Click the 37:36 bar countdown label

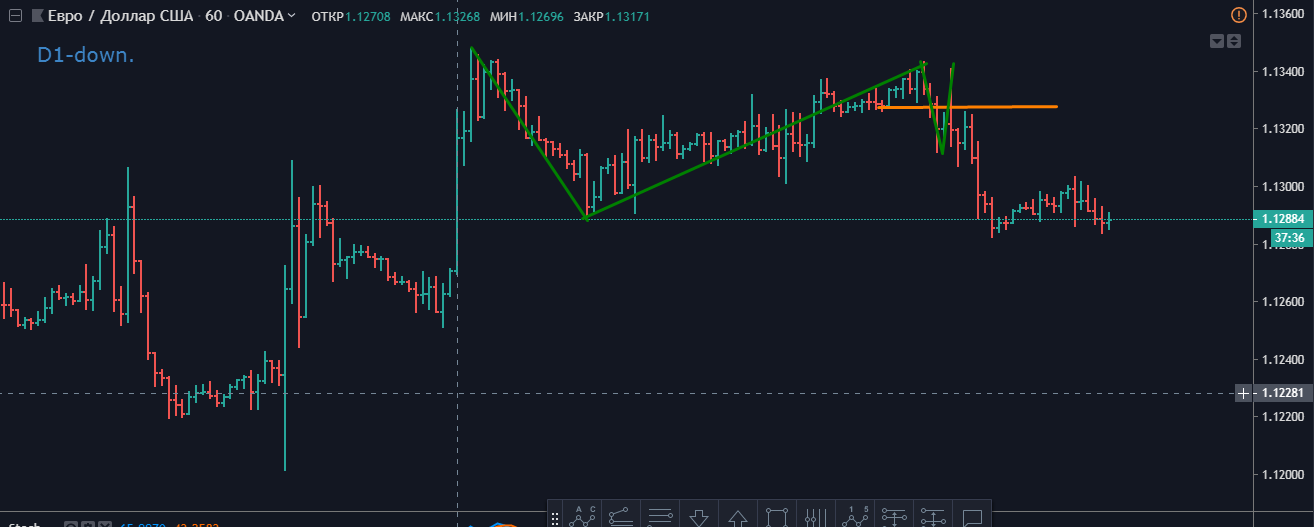tap(1289, 238)
